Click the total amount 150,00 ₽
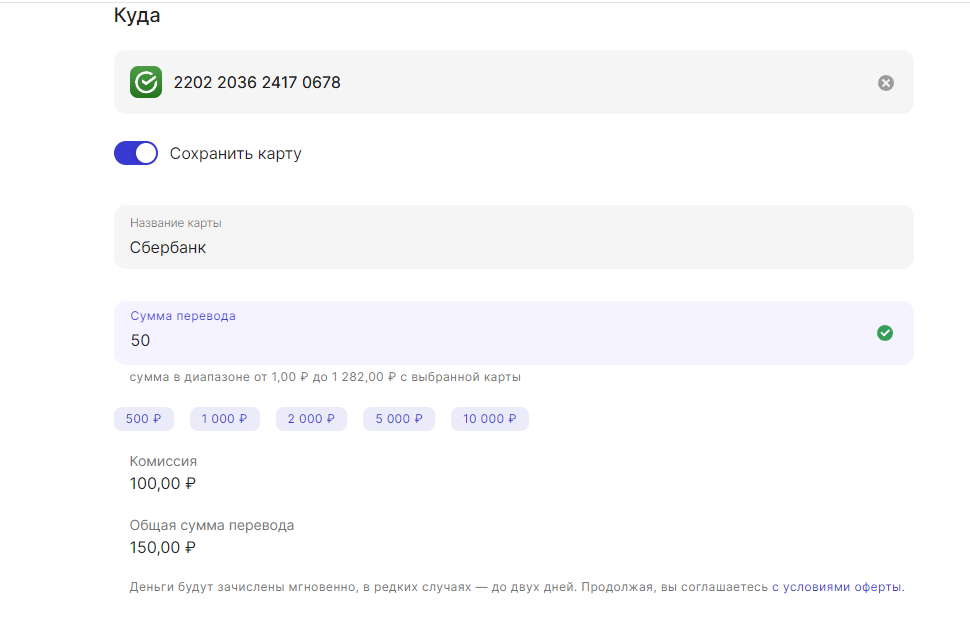The height and width of the screenshot is (626, 970). [x=163, y=547]
